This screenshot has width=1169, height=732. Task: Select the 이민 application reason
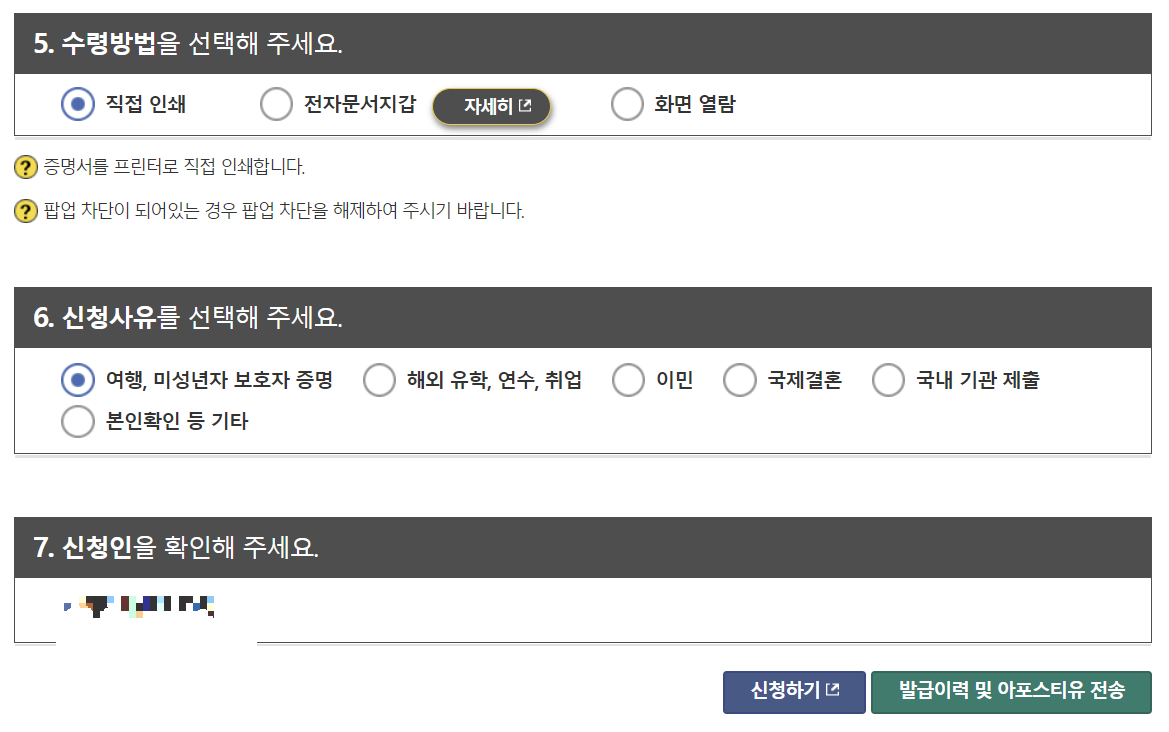coord(628,379)
